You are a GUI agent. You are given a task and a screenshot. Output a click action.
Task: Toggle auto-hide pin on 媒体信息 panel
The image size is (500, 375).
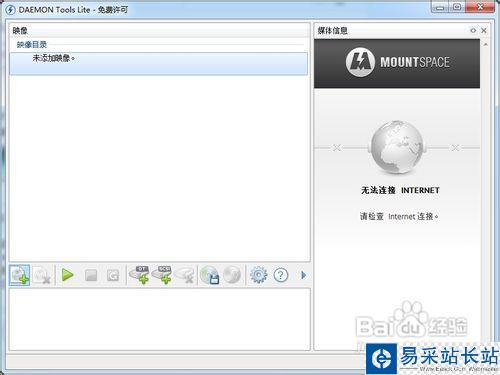473,31
